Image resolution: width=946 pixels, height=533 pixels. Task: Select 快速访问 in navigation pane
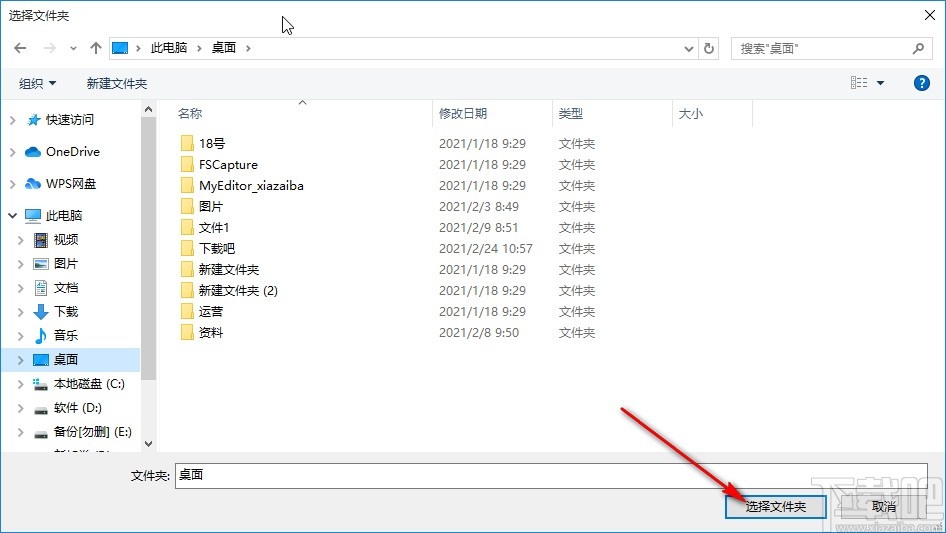click(69, 120)
